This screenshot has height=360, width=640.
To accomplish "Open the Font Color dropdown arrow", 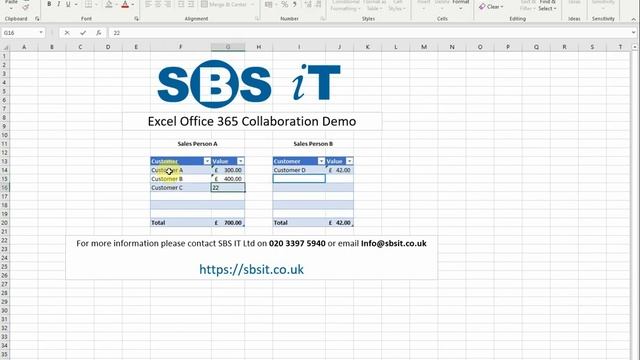I will coord(133,4).
